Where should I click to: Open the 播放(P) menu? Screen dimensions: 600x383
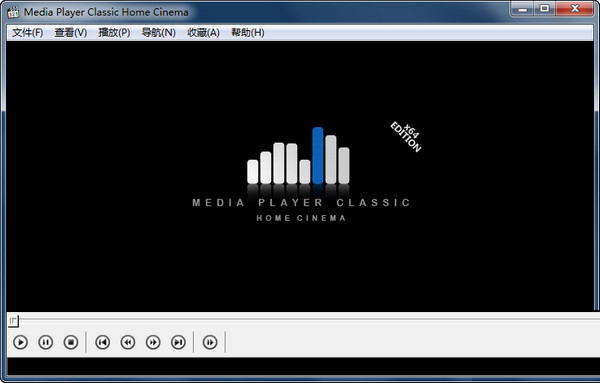114,33
